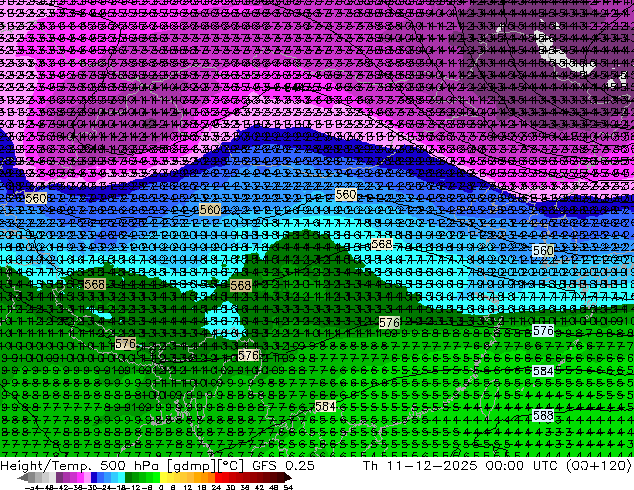The image size is (634, 490).
Task: Click the '584' contour label in lower center
Action: coord(325,406)
